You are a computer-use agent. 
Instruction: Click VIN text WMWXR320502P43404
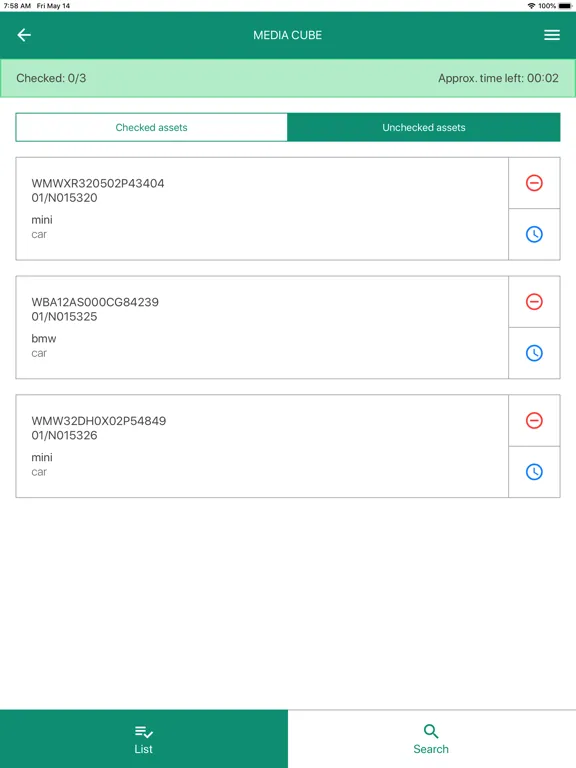[x=98, y=183]
